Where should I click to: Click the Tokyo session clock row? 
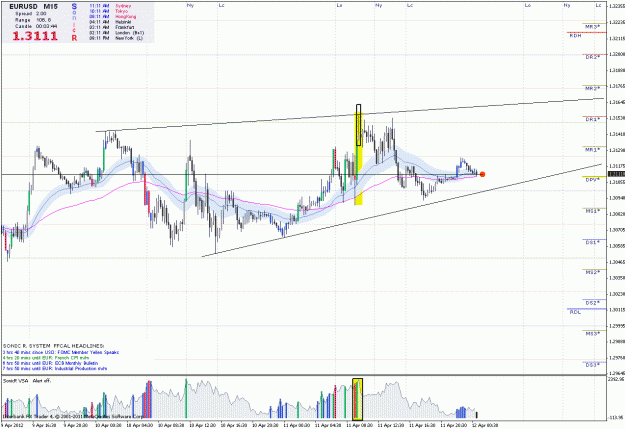point(108,11)
